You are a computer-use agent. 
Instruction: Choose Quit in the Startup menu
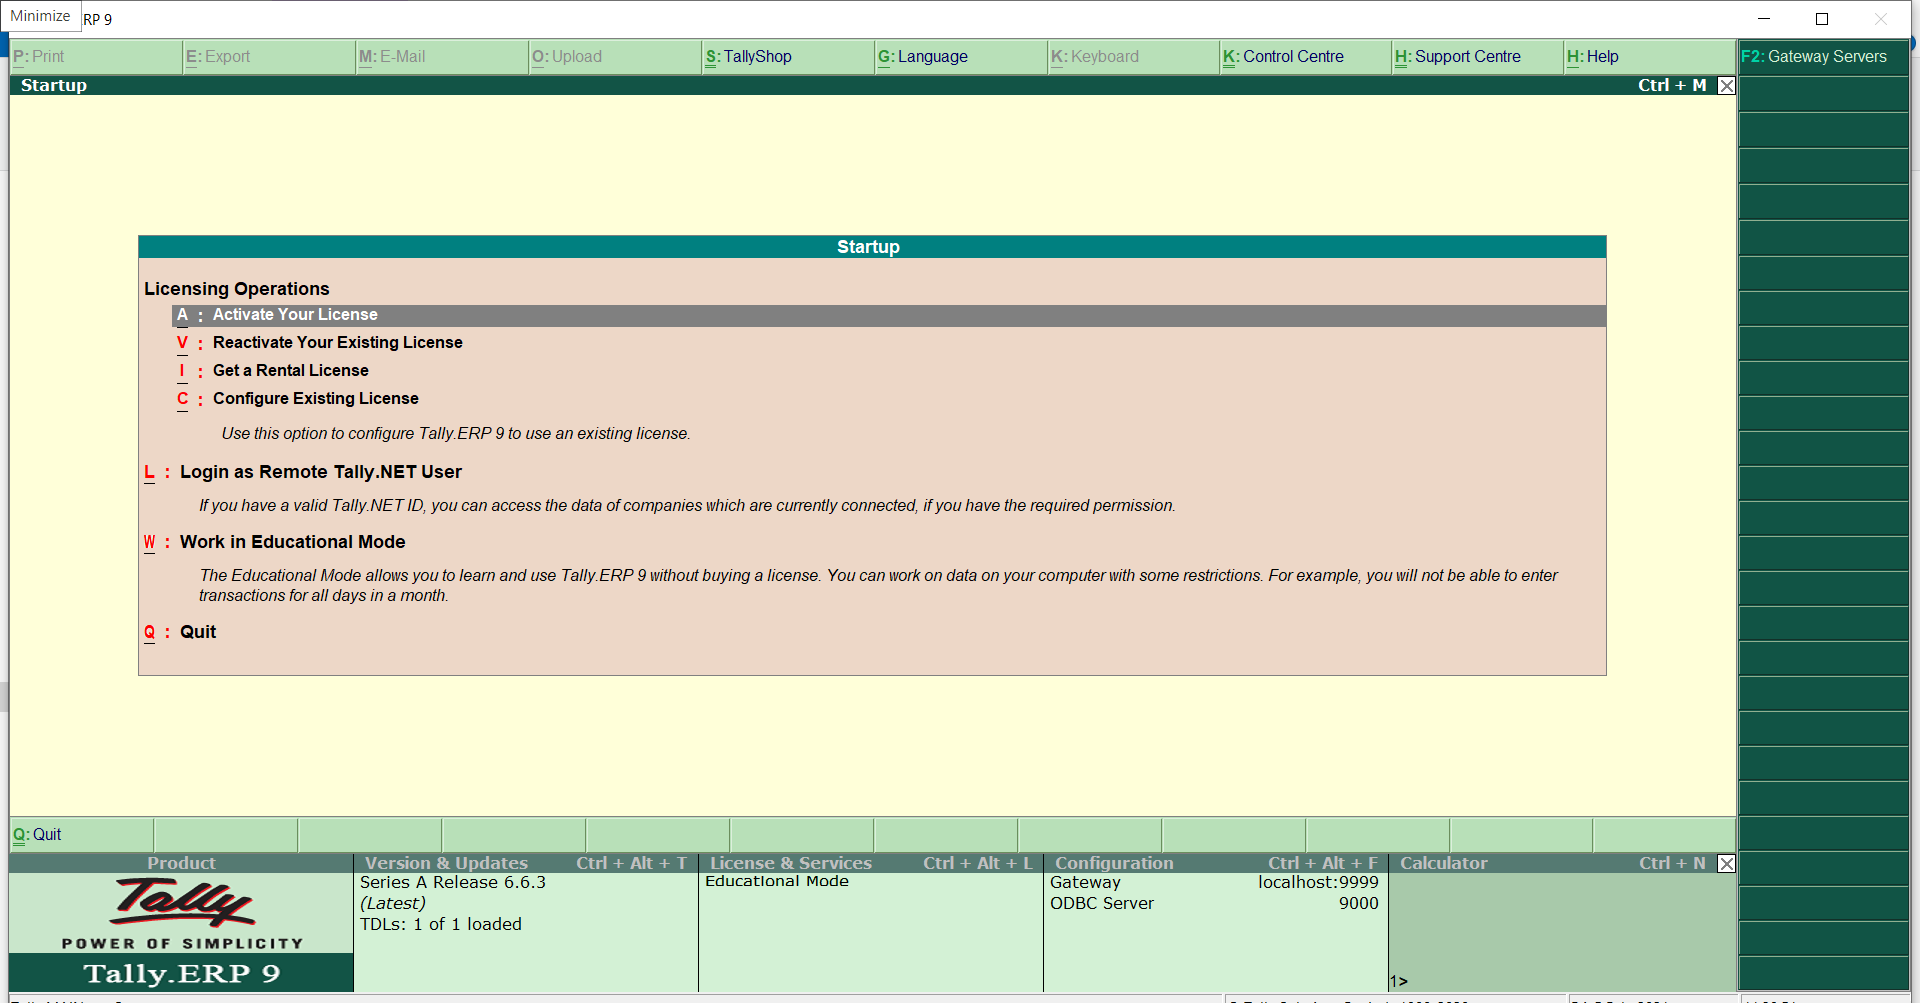coord(197,632)
